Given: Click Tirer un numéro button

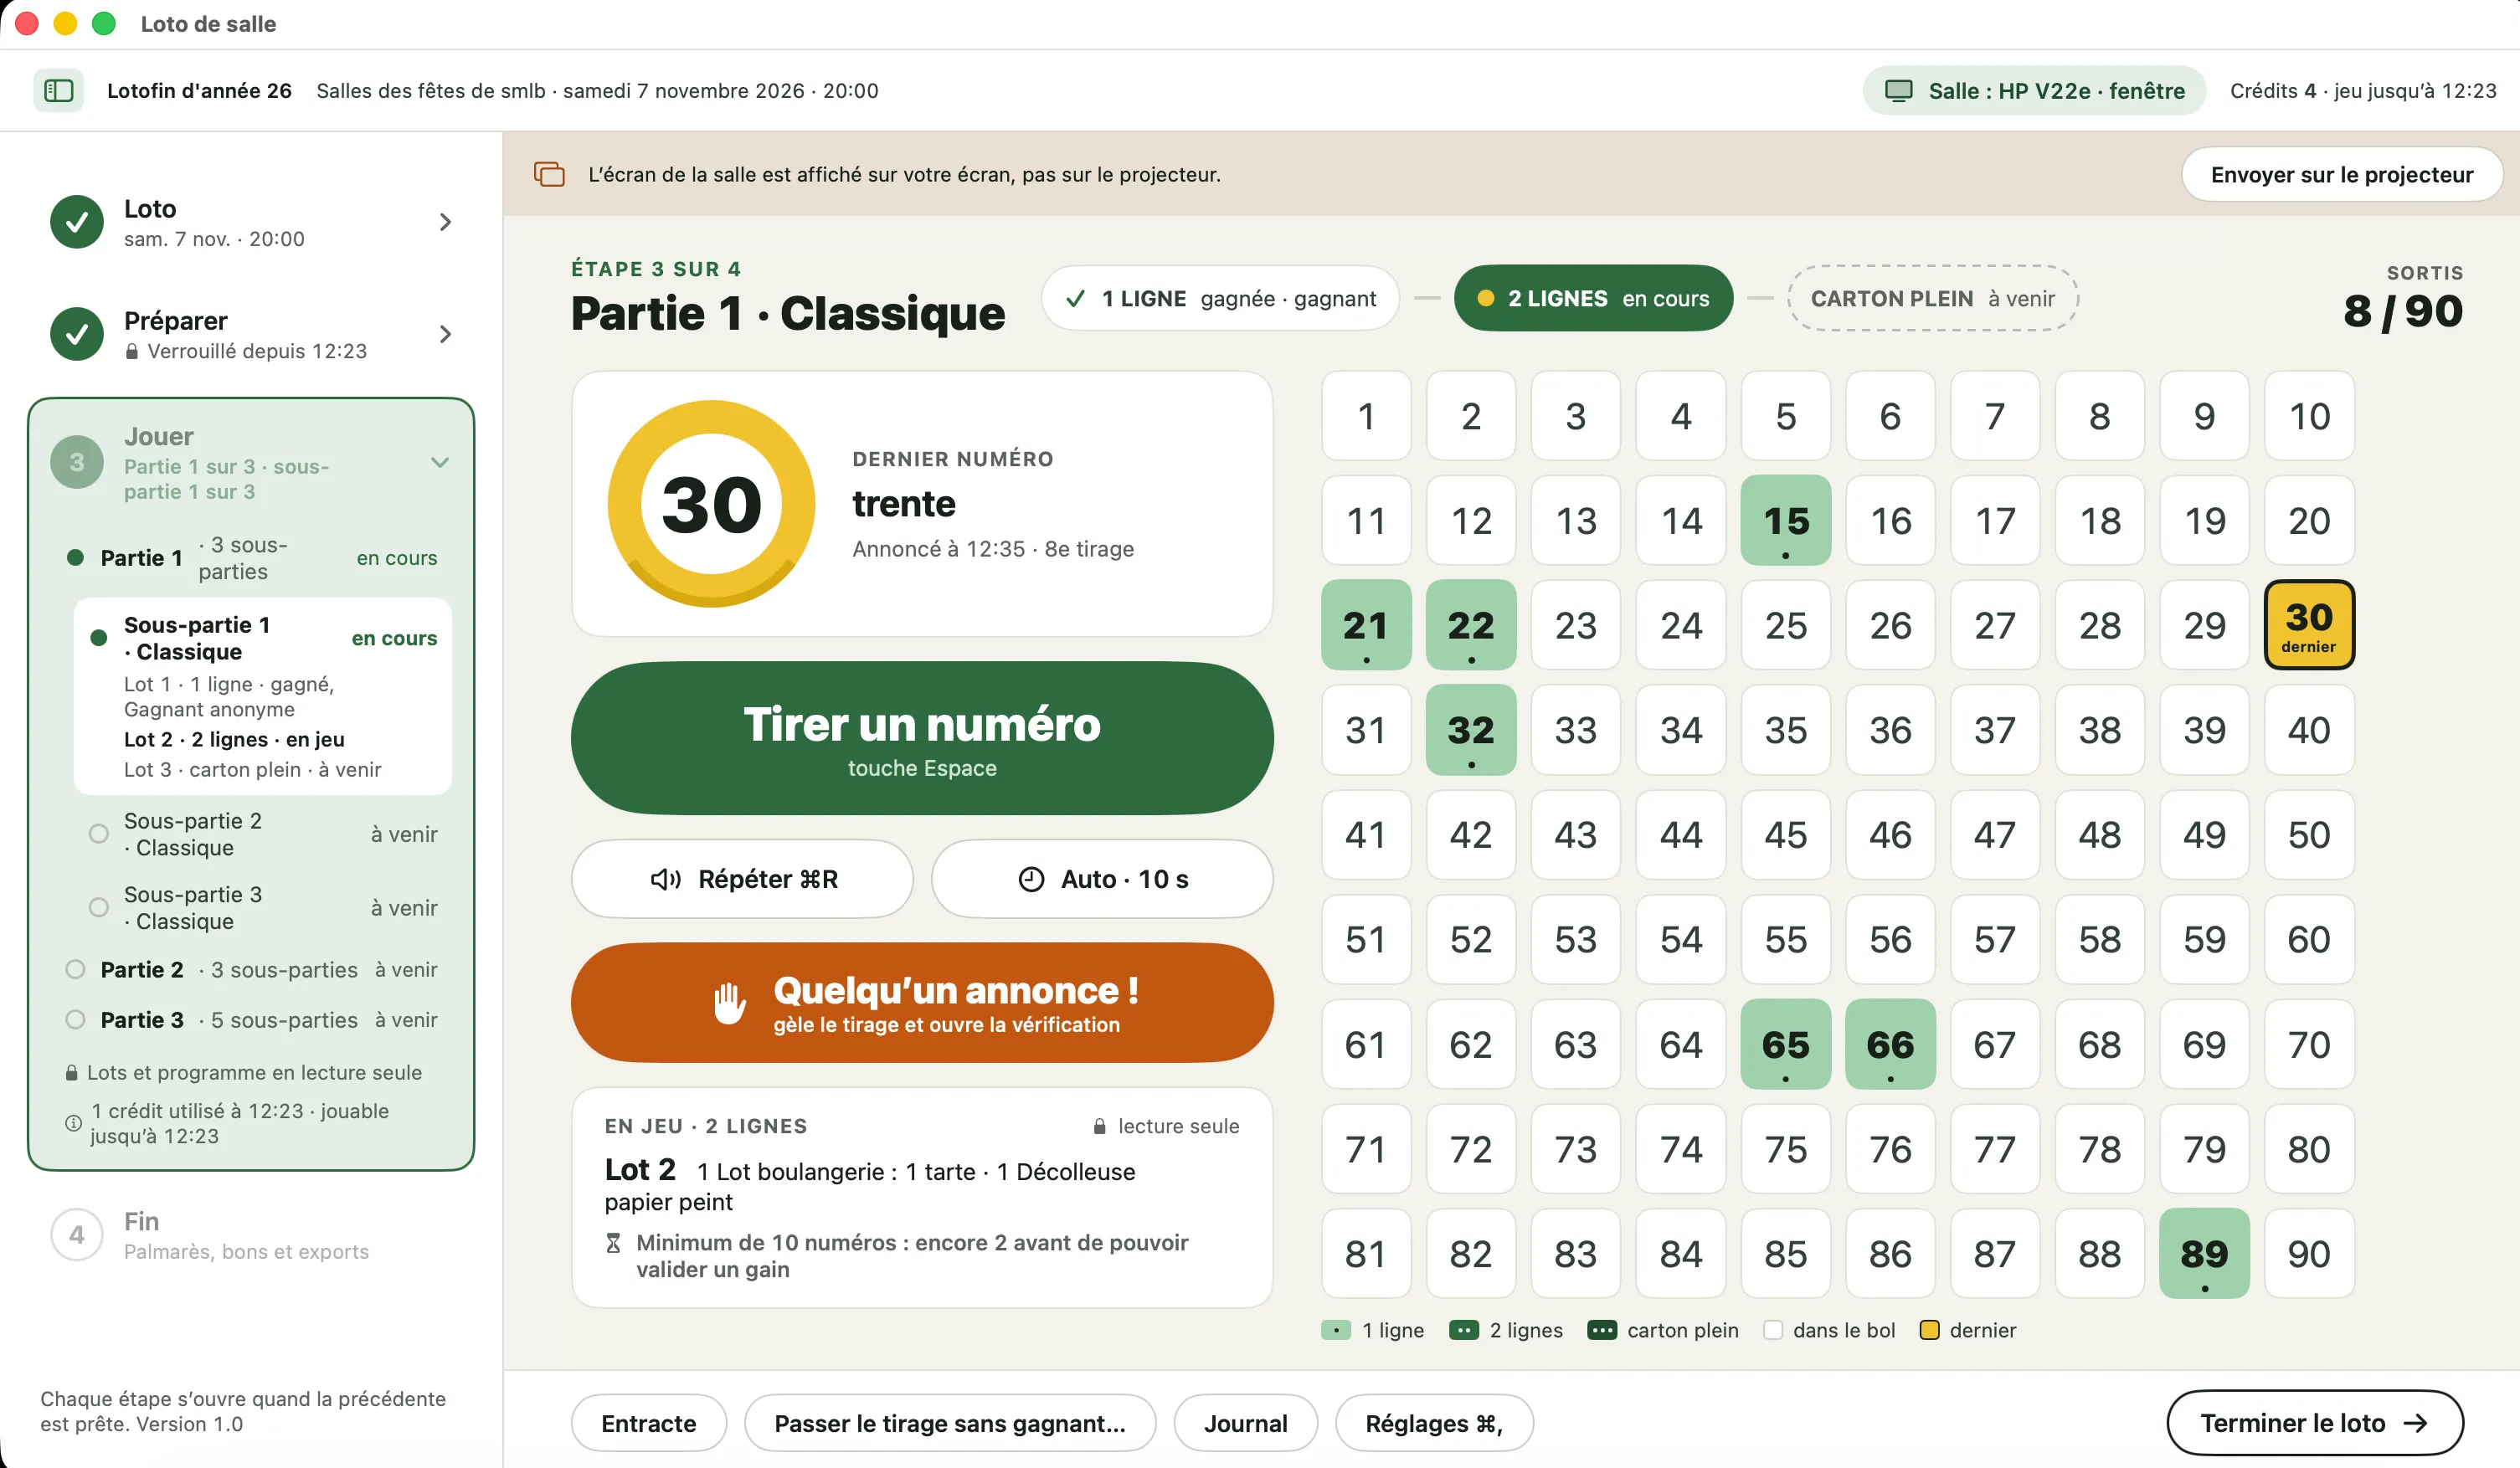Looking at the screenshot, I should pos(922,739).
